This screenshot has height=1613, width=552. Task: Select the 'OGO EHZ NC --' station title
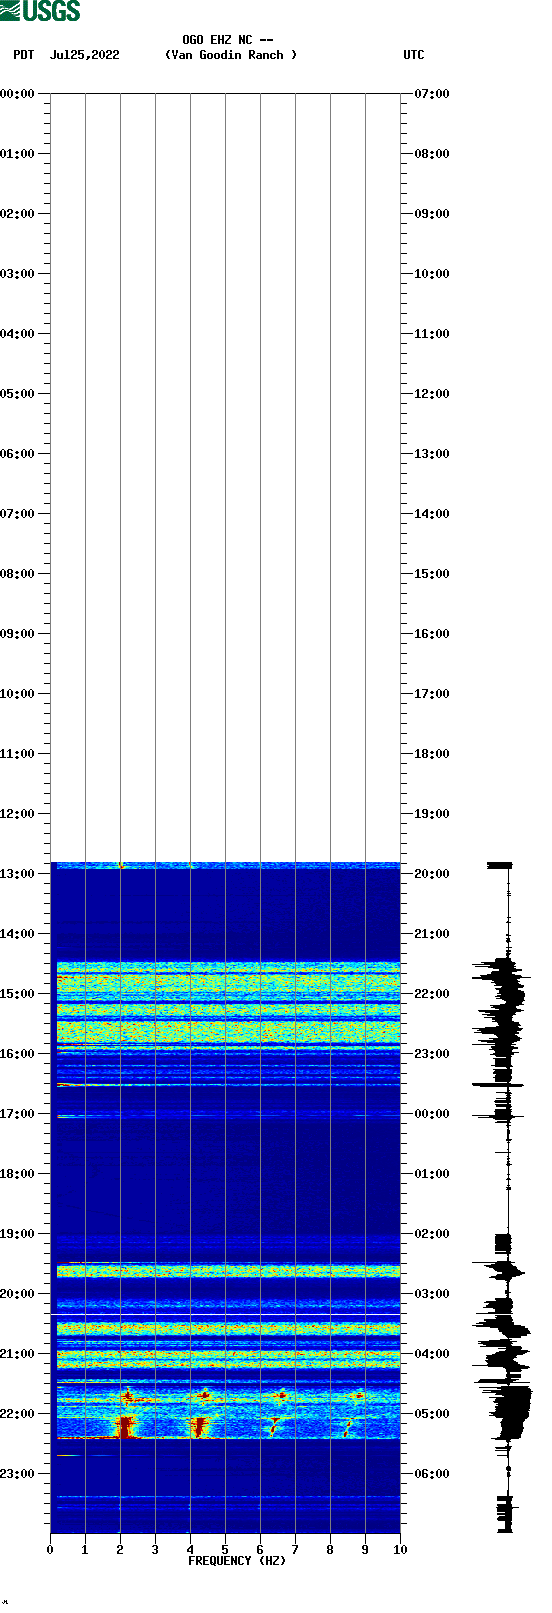pyautogui.click(x=228, y=40)
